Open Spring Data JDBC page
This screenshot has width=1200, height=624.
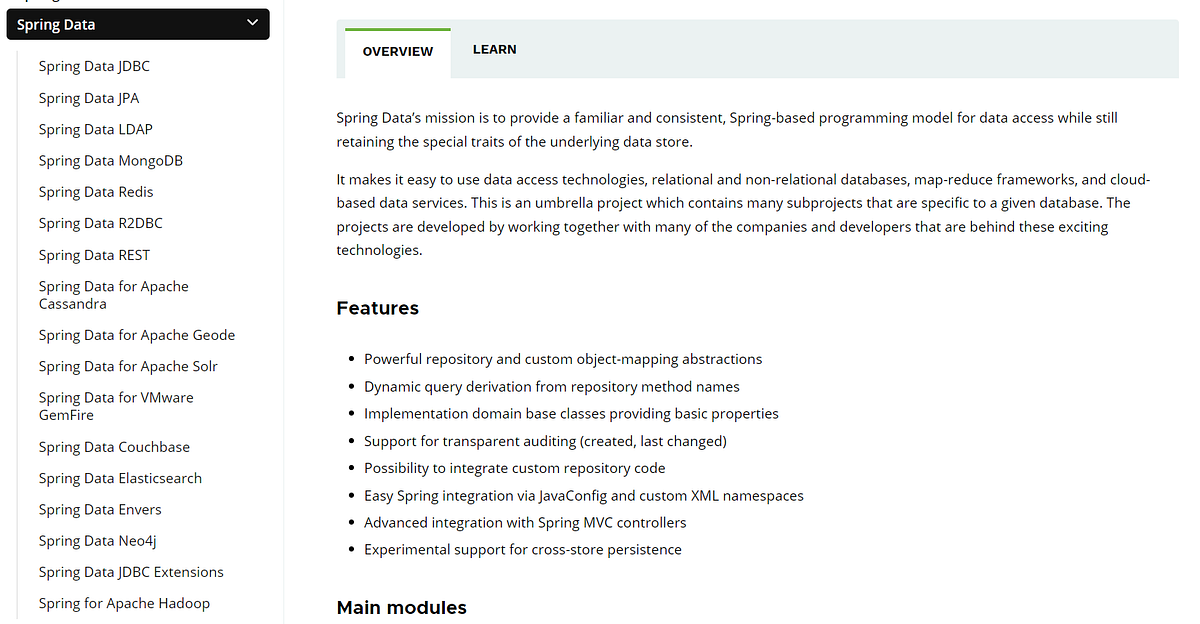coord(94,66)
